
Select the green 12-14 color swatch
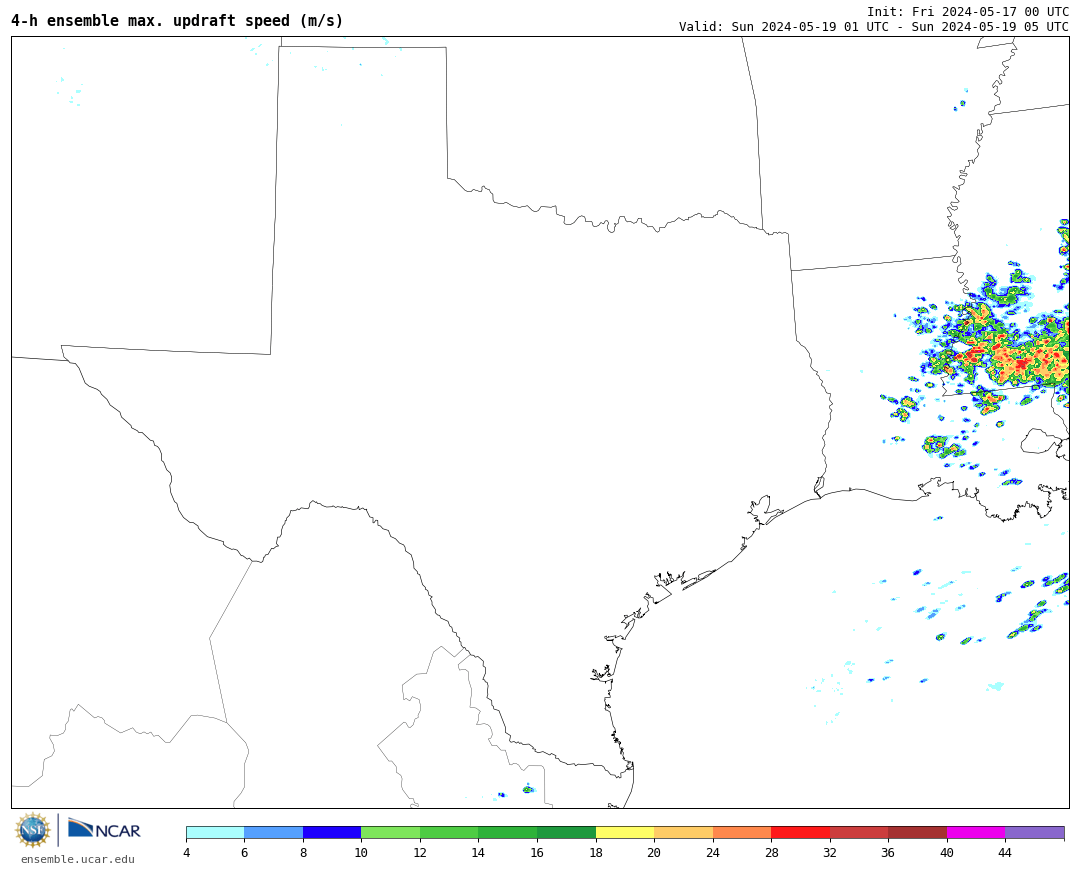pyautogui.click(x=449, y=833)
